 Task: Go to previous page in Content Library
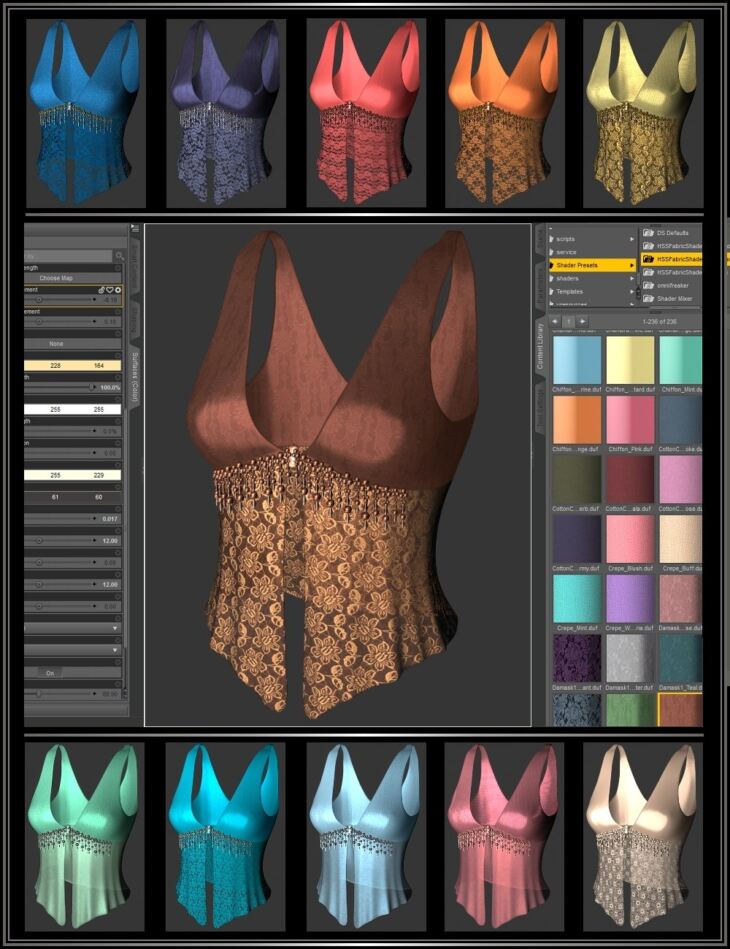[555, 321]
